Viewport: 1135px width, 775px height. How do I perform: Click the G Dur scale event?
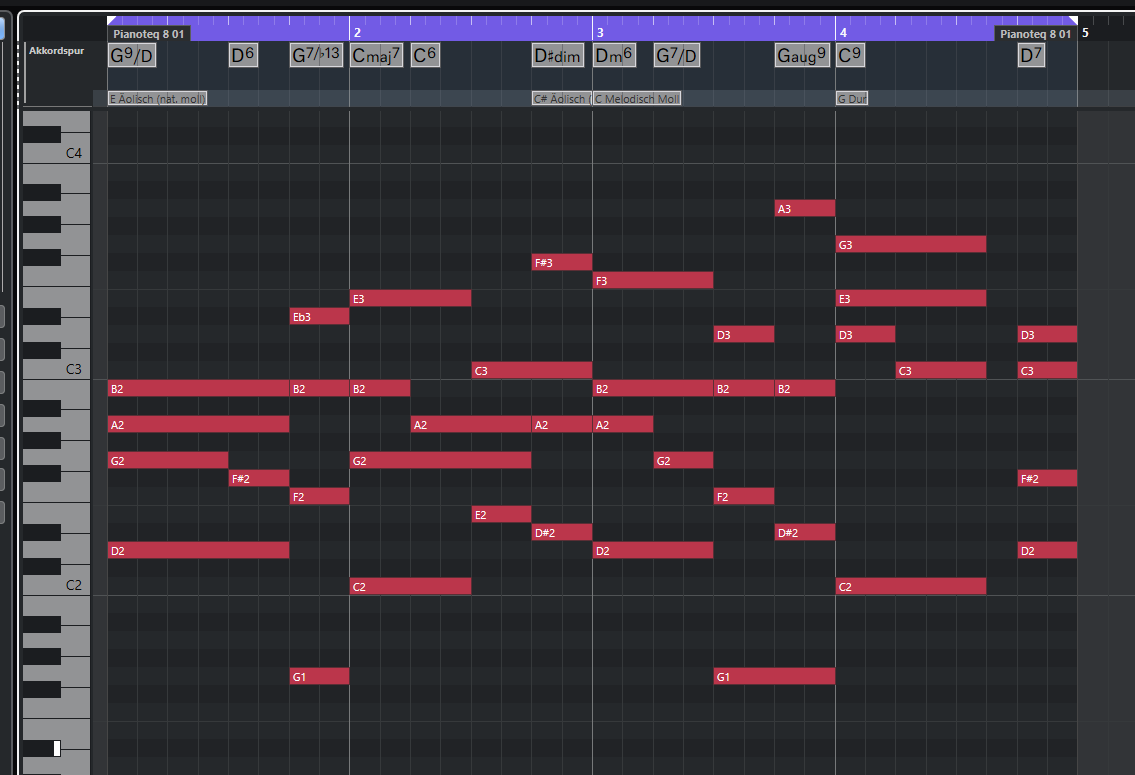click(x=852, y=99)
